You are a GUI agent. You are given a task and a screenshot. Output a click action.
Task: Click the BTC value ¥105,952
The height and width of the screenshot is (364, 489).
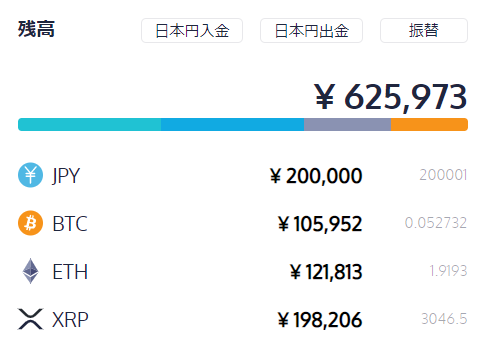click(320, 224)
